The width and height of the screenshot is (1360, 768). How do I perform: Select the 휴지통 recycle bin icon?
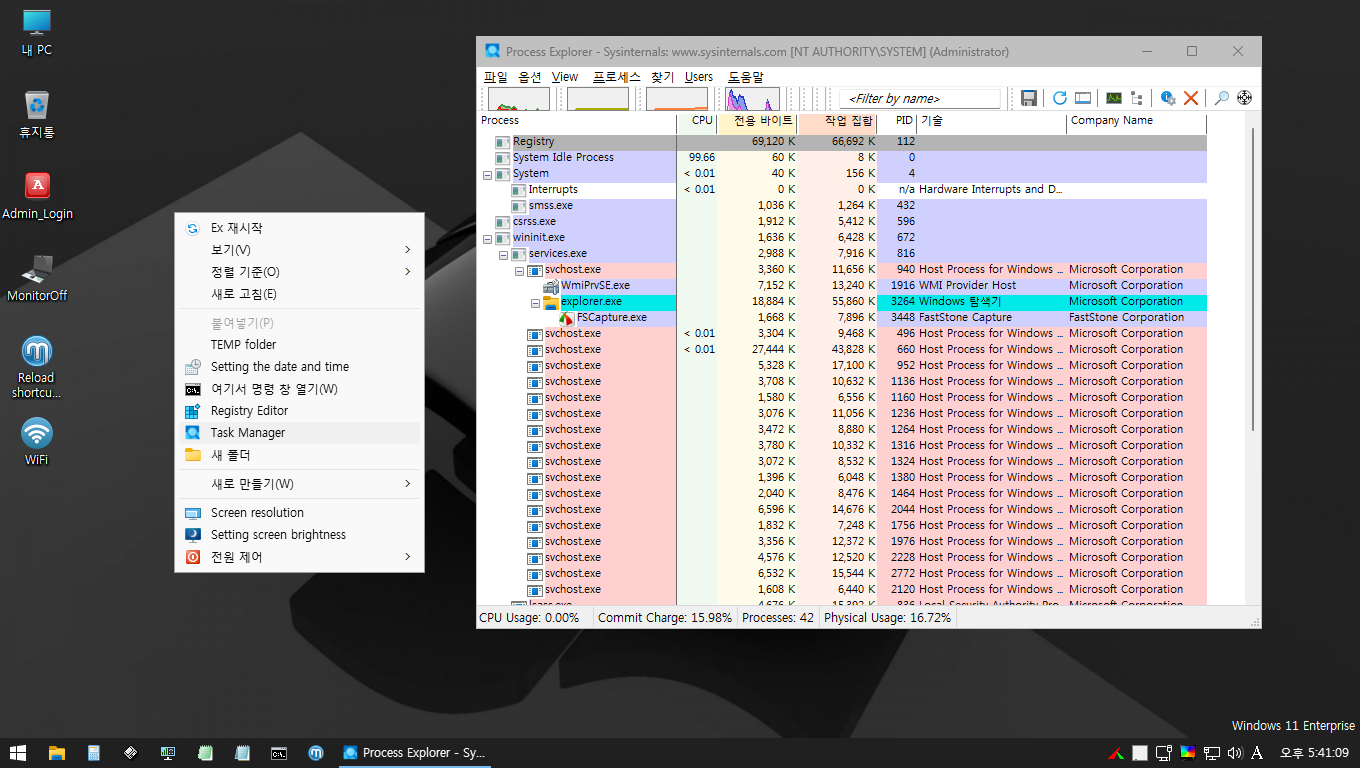click(37, 115)
